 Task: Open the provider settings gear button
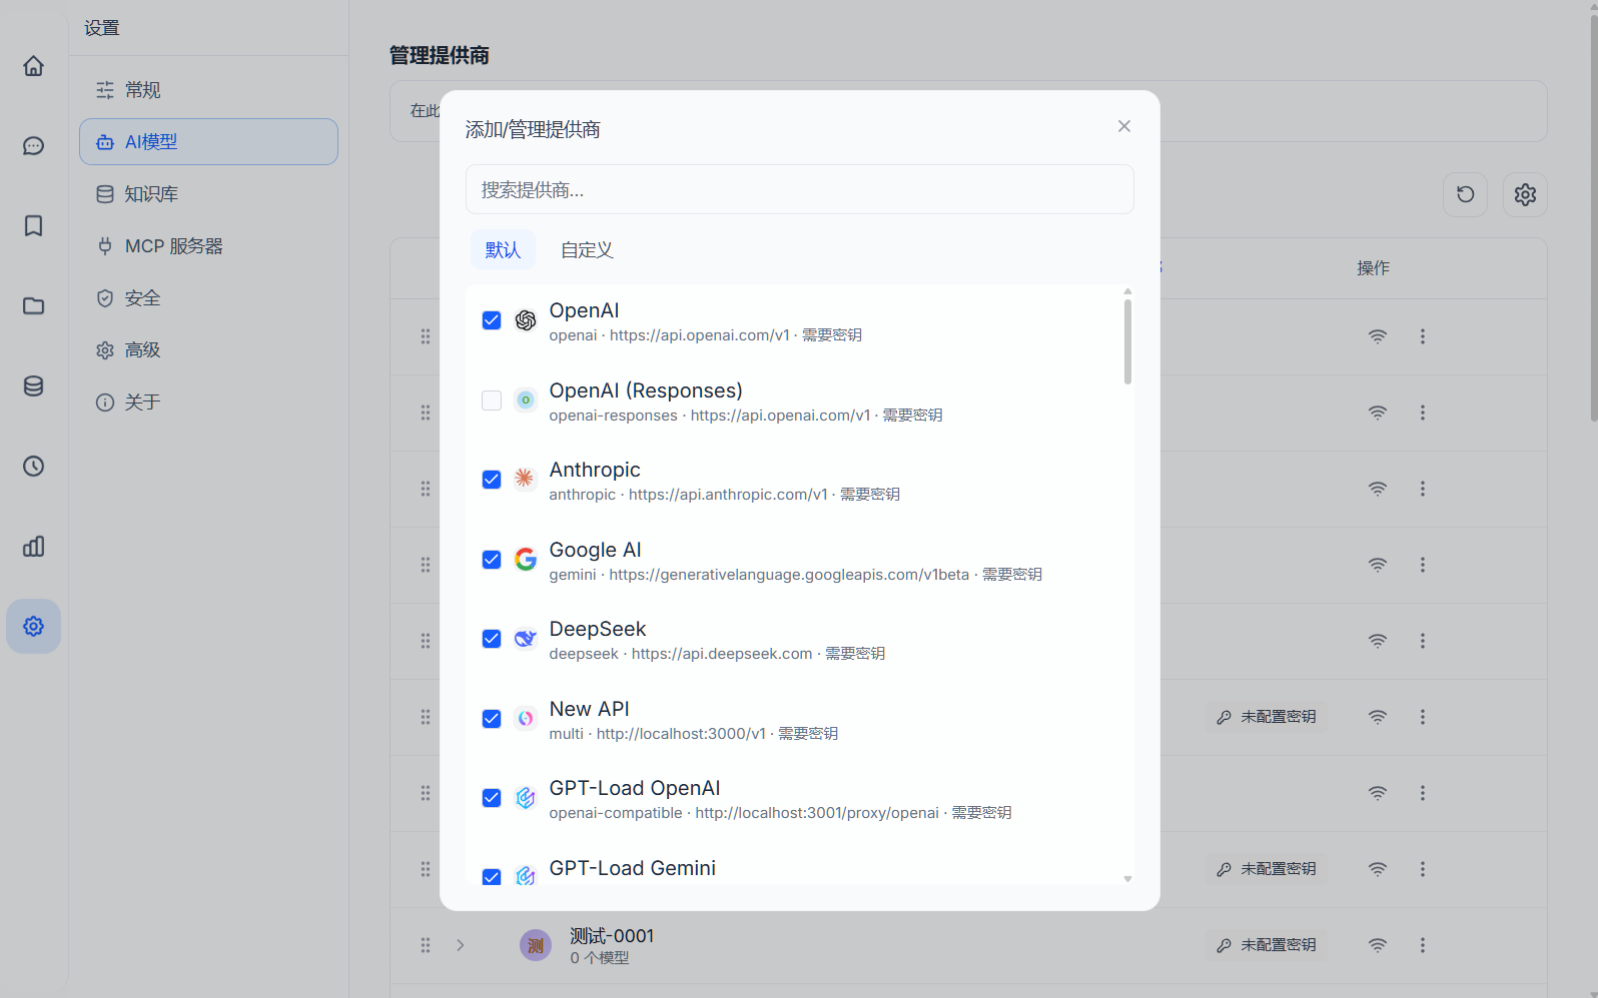[x=1525, y=194]
